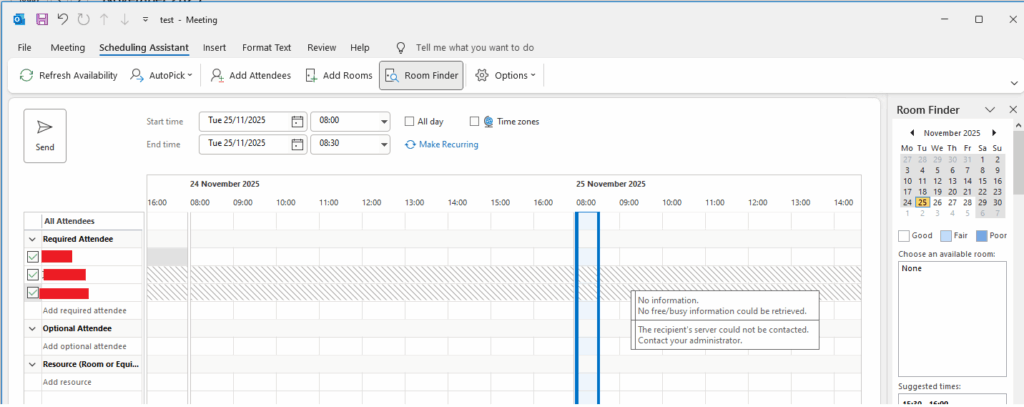Switch to the Format Text tab

(x=266, y=47)
